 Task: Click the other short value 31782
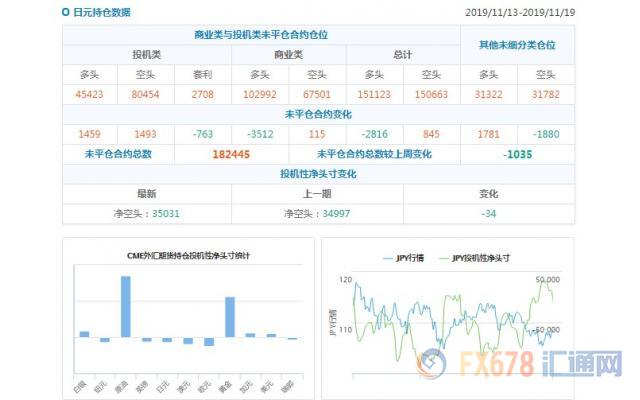(x=546, y=95)
